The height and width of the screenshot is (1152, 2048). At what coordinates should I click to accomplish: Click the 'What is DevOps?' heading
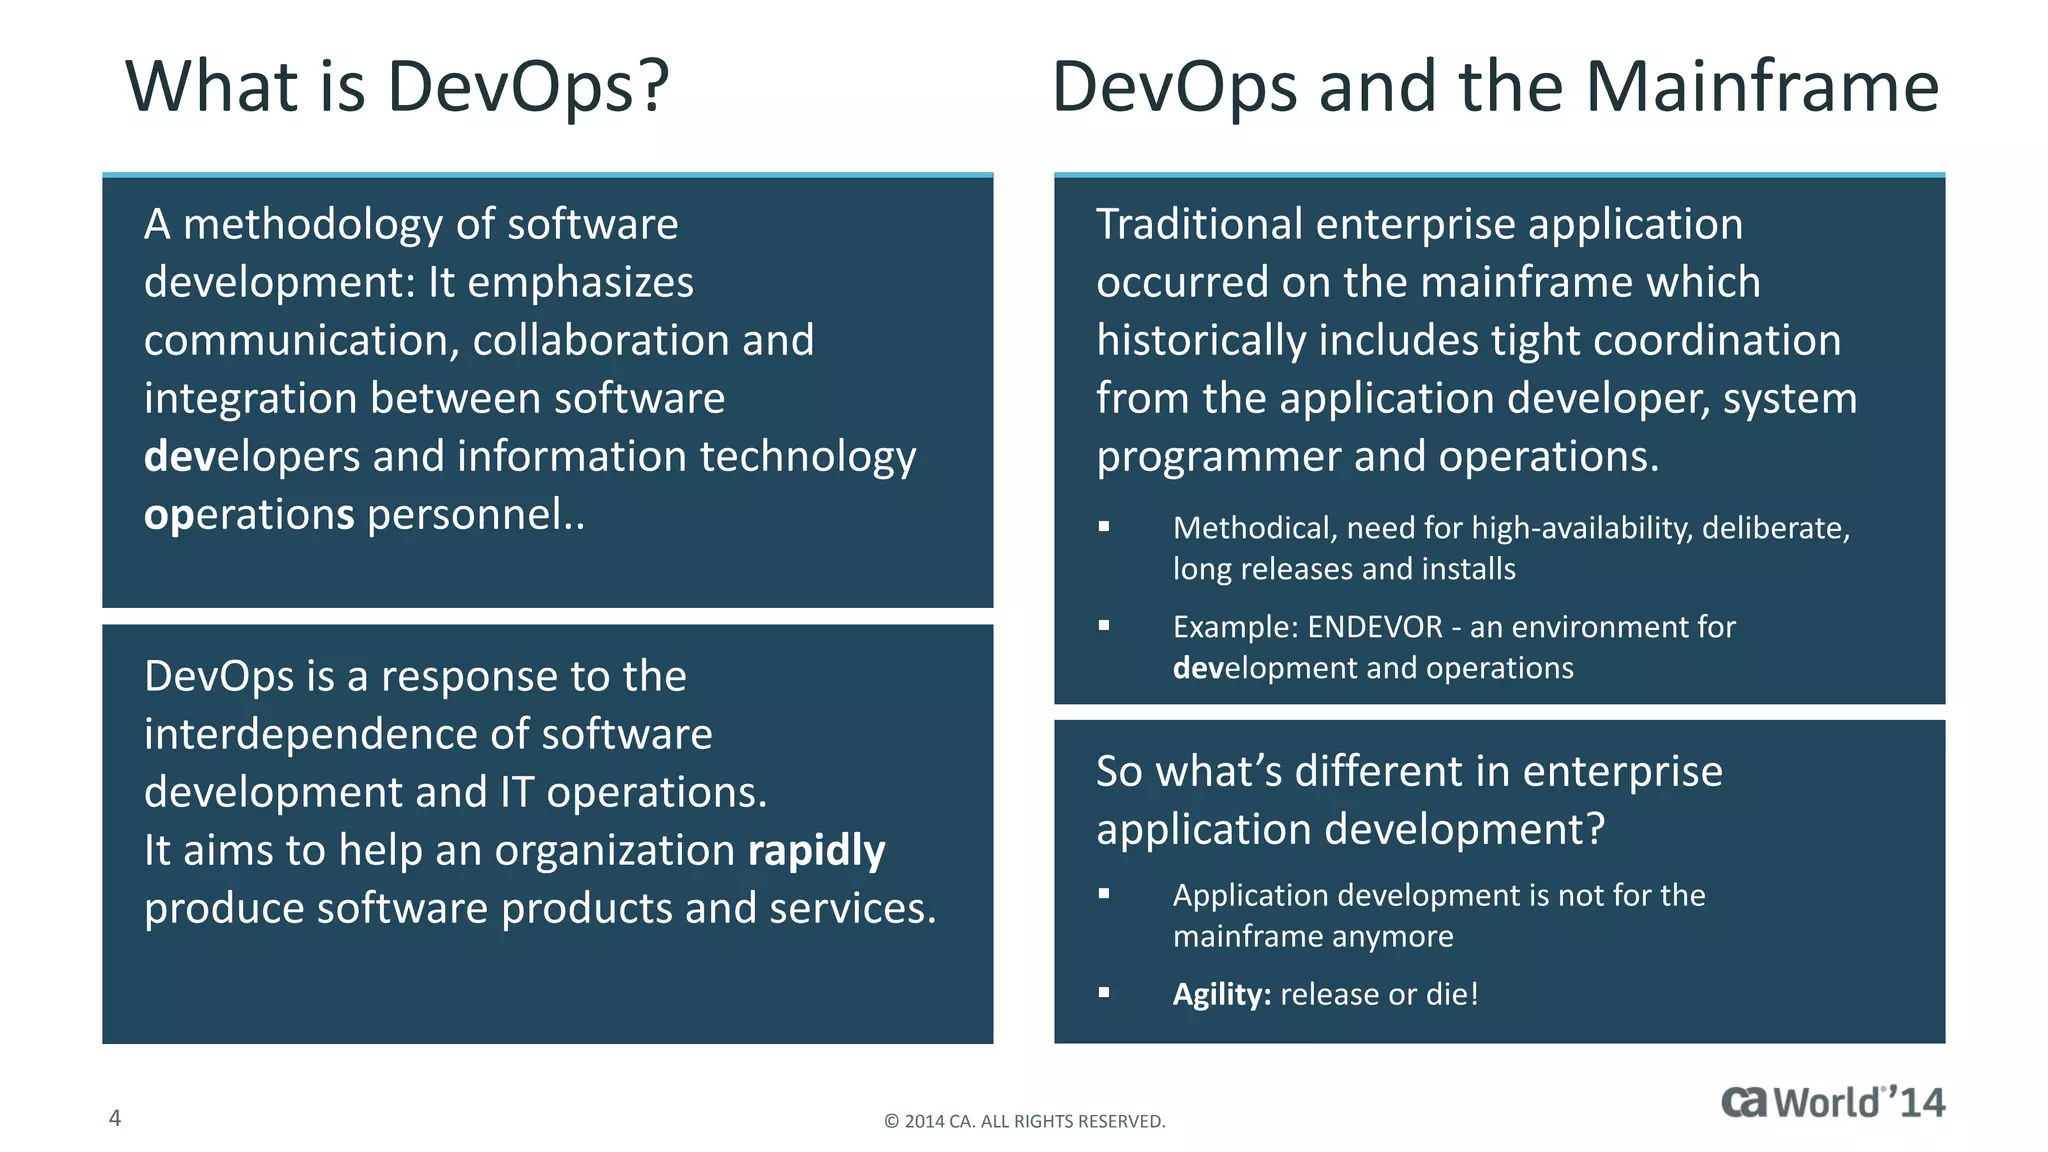point(397,87)
